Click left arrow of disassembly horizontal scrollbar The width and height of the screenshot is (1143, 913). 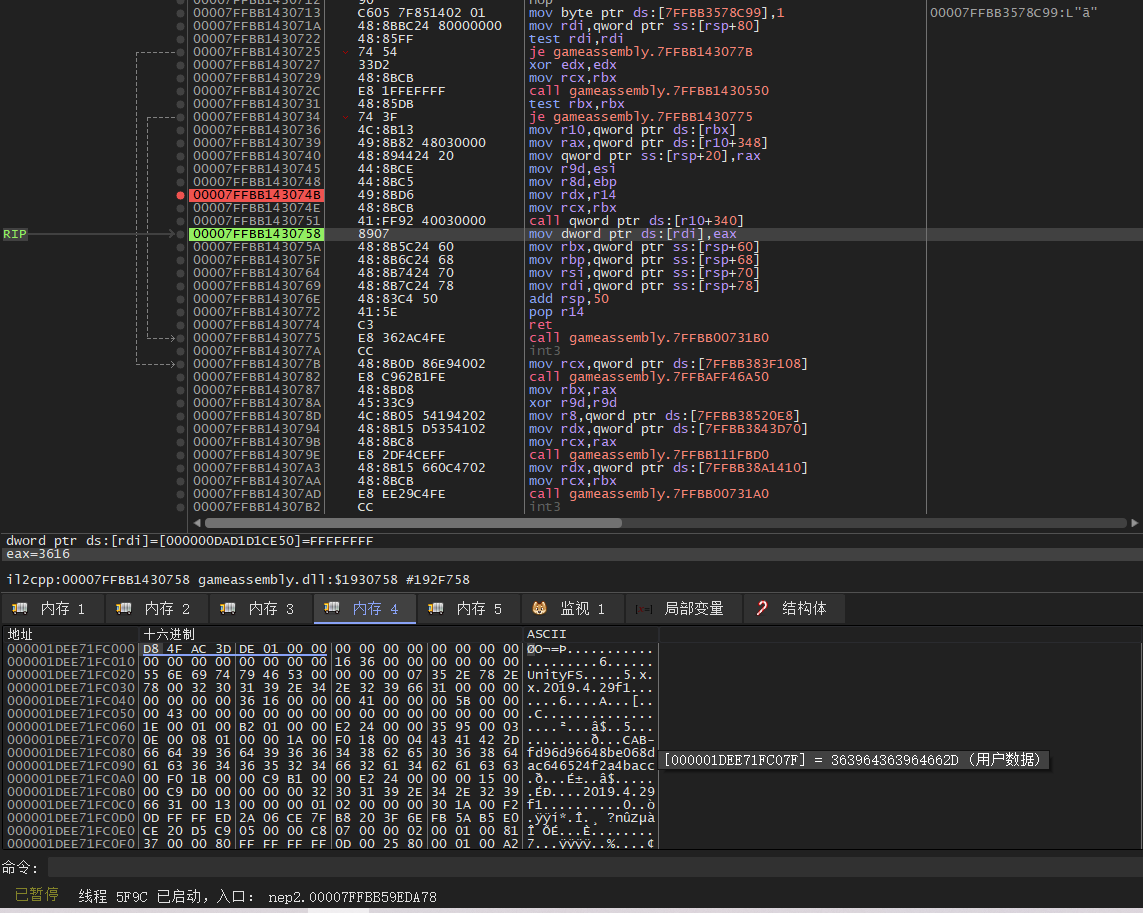pyautogui.click(x=197, y=523)
